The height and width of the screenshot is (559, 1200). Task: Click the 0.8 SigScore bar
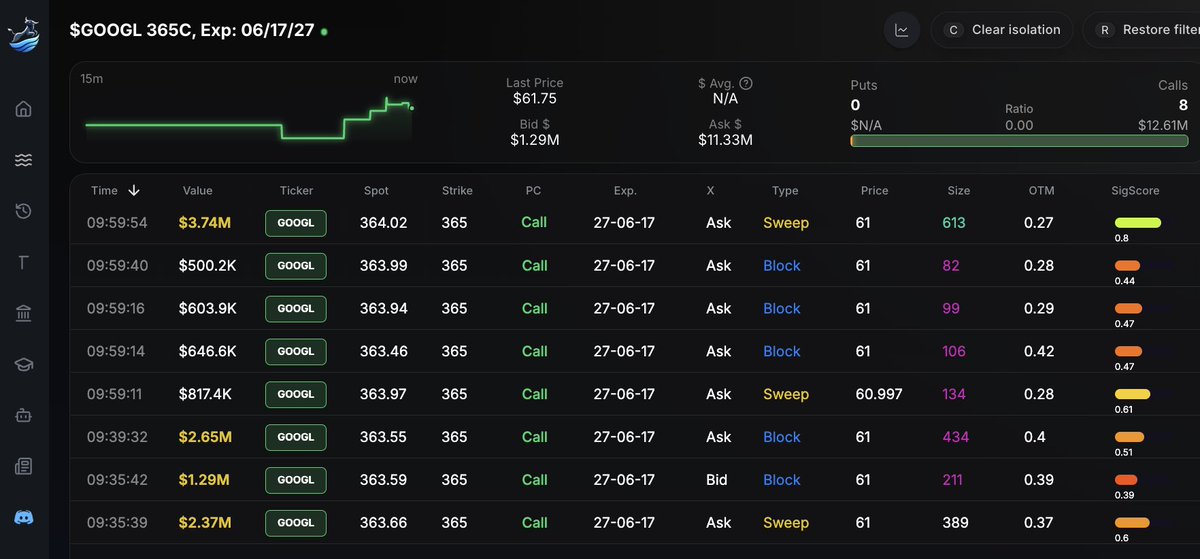[x=1137, y=223]
